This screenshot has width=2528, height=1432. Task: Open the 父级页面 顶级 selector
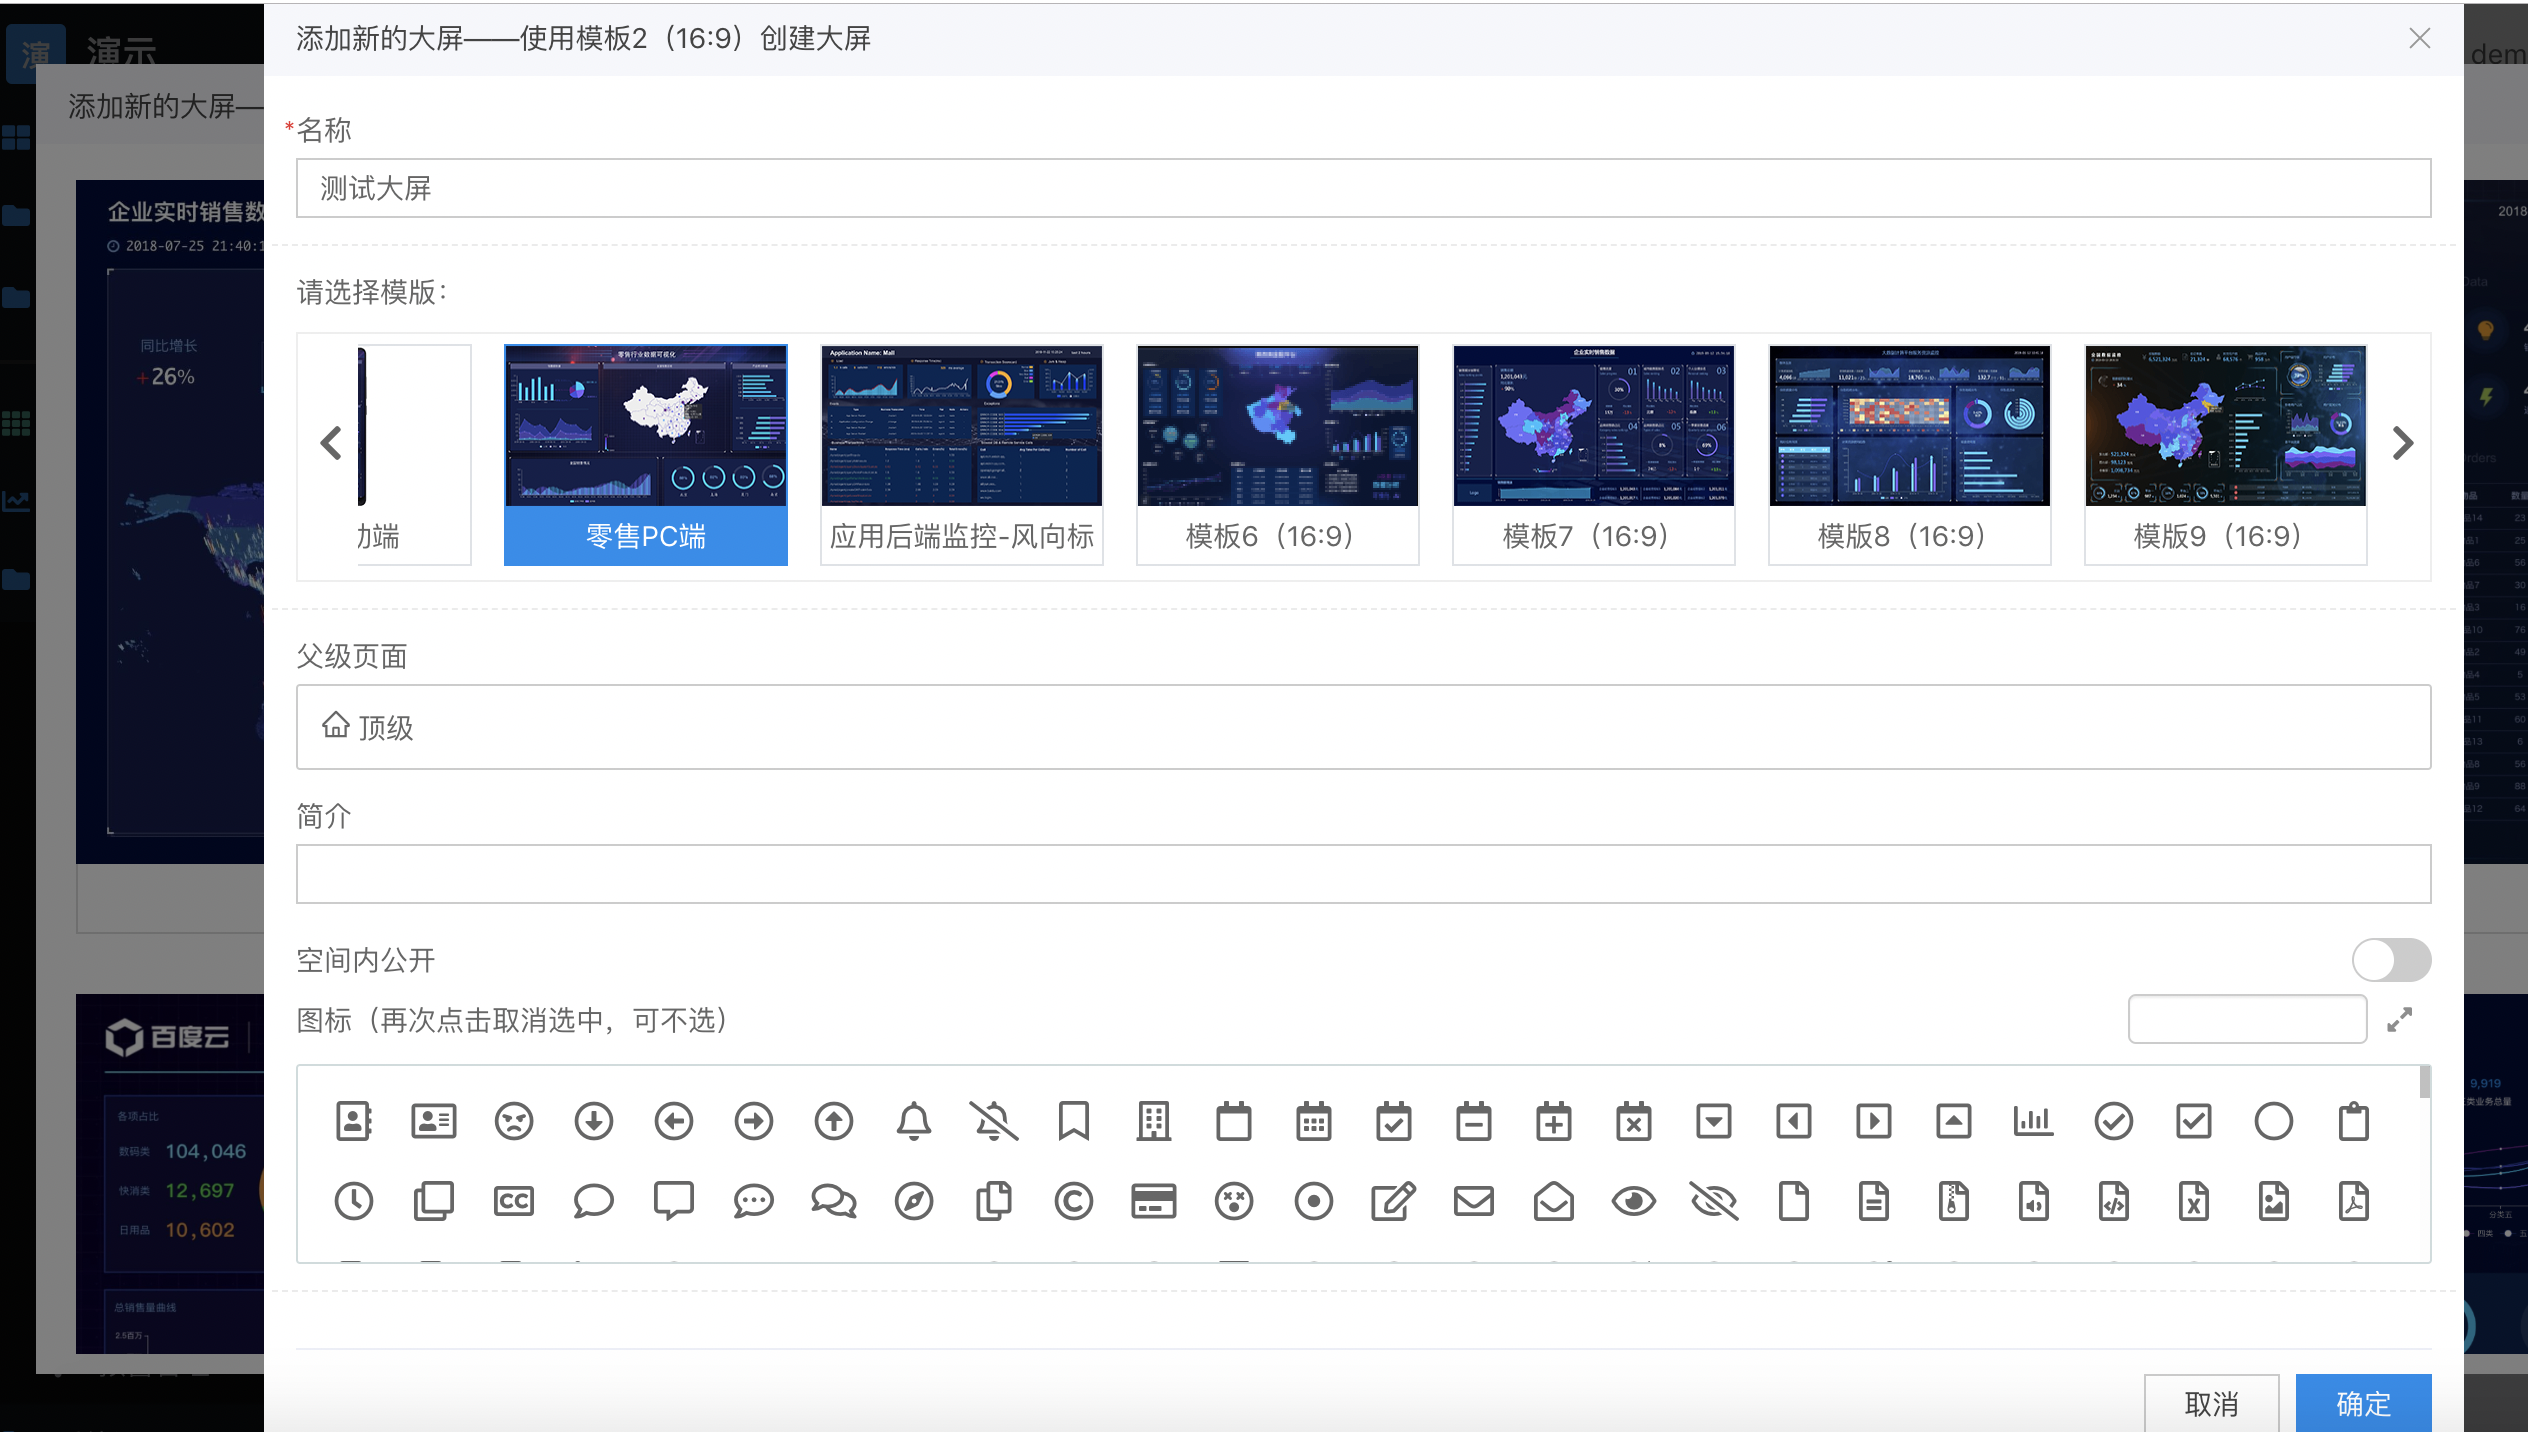point(1364,727)
